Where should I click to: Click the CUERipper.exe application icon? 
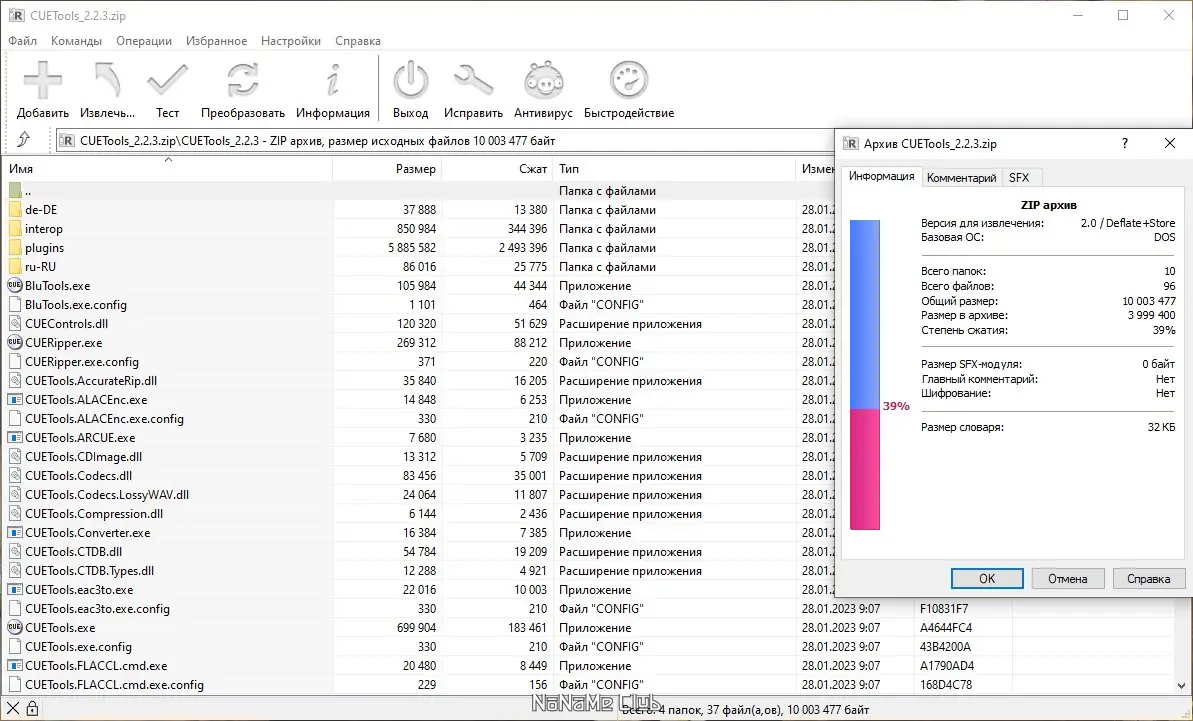point(15,343)
